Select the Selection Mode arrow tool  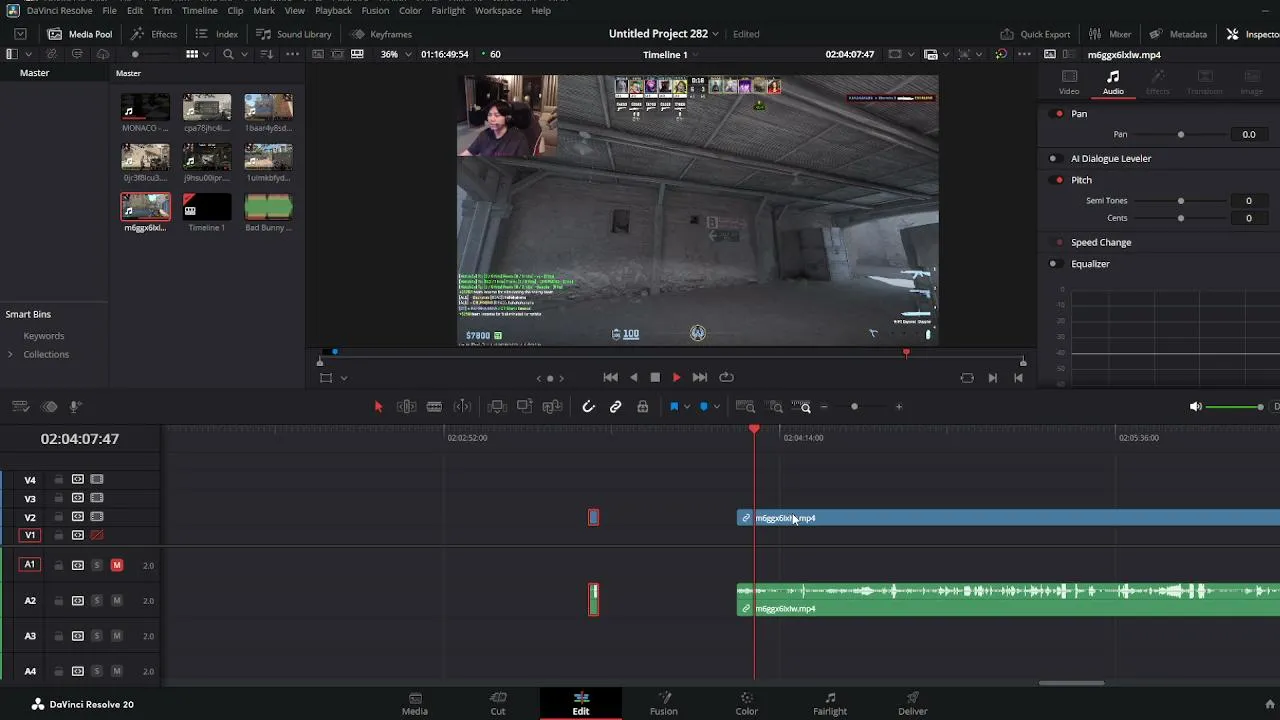coord(378,407)
